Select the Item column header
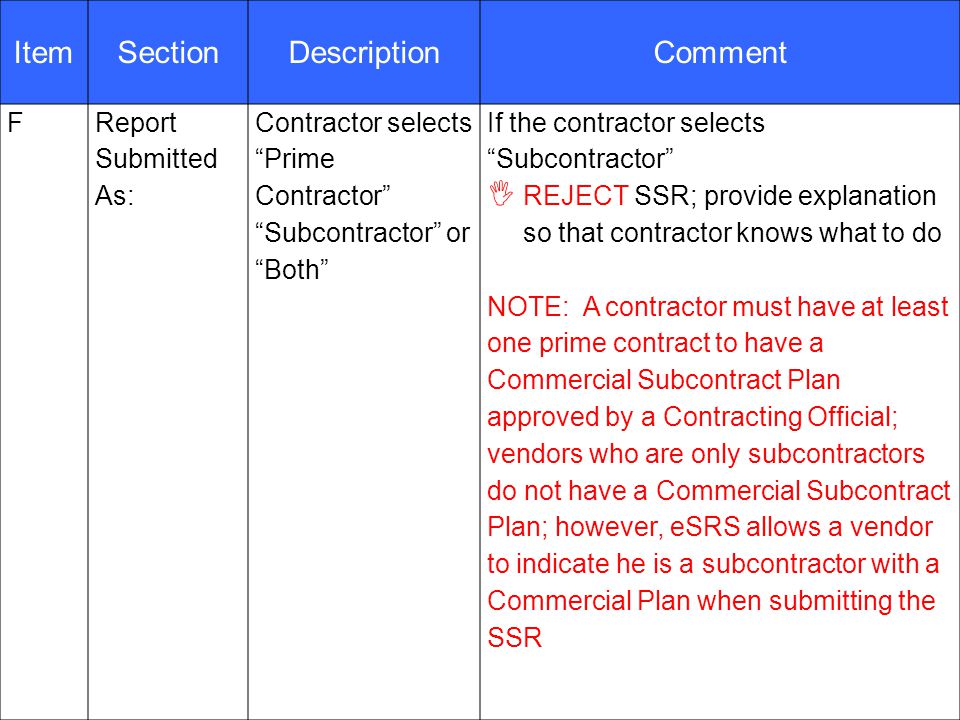Image resolution: width=960 pixels, height=720 pixels. [43, 52]
